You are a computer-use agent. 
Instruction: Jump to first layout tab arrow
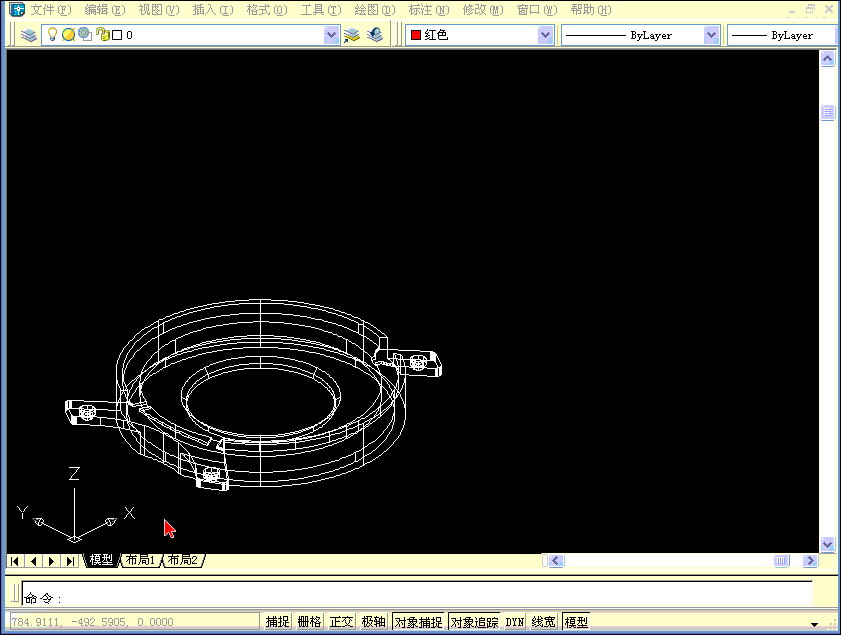point(14,561)
